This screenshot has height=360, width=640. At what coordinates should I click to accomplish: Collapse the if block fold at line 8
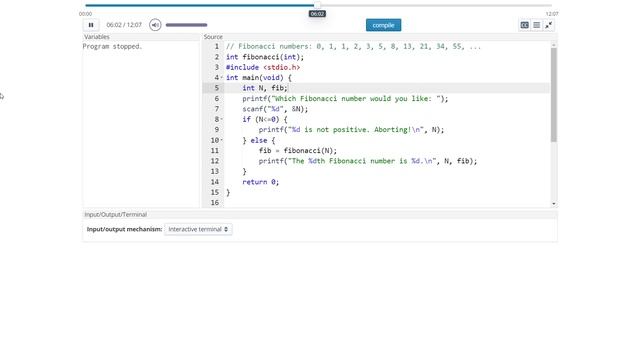222,119
